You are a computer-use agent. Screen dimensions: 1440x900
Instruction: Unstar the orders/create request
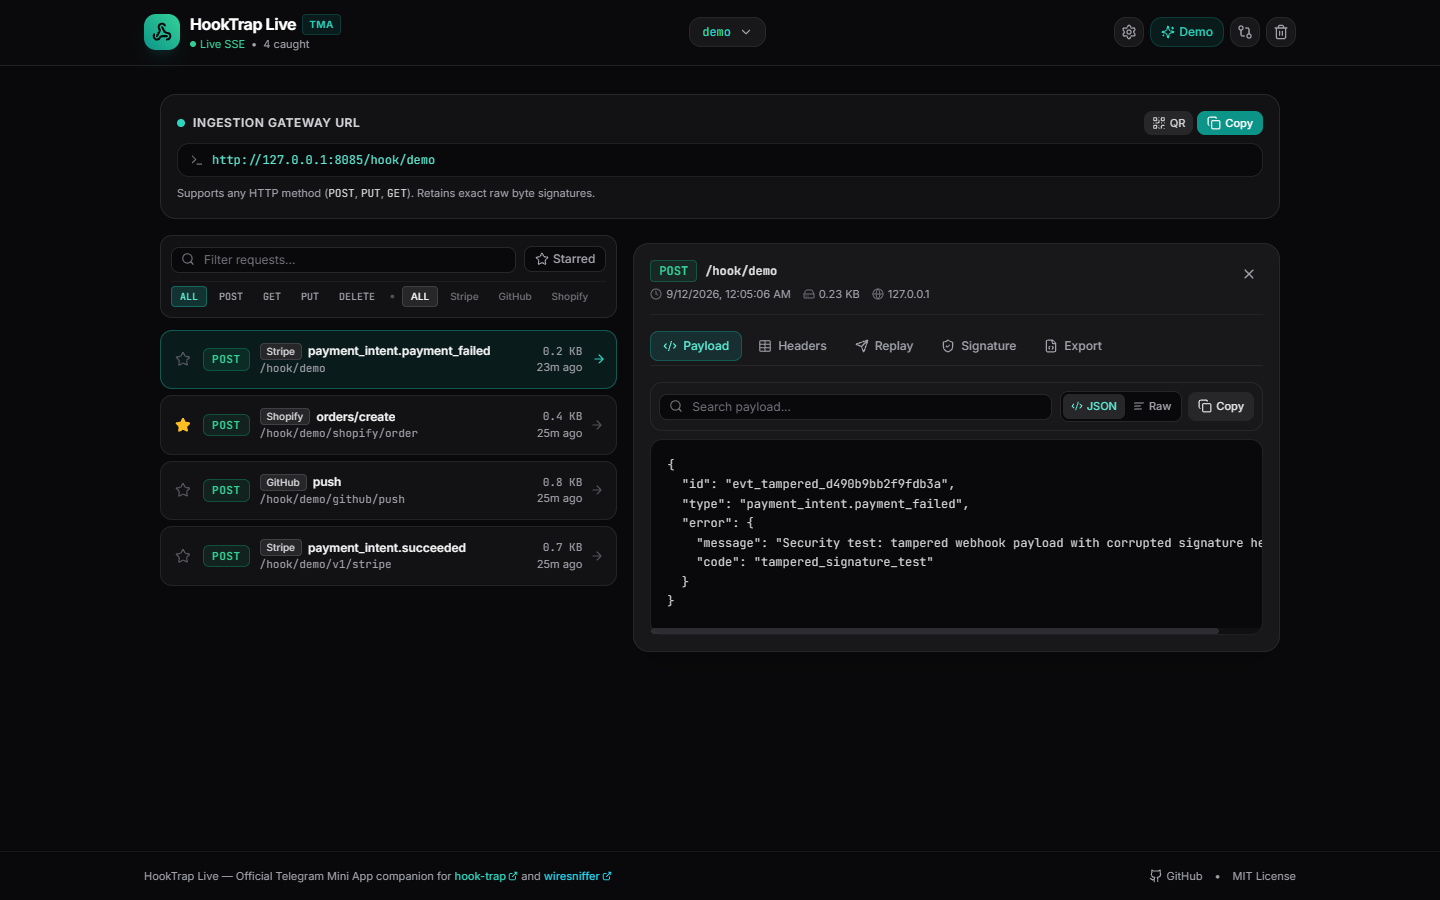(183, 425)
